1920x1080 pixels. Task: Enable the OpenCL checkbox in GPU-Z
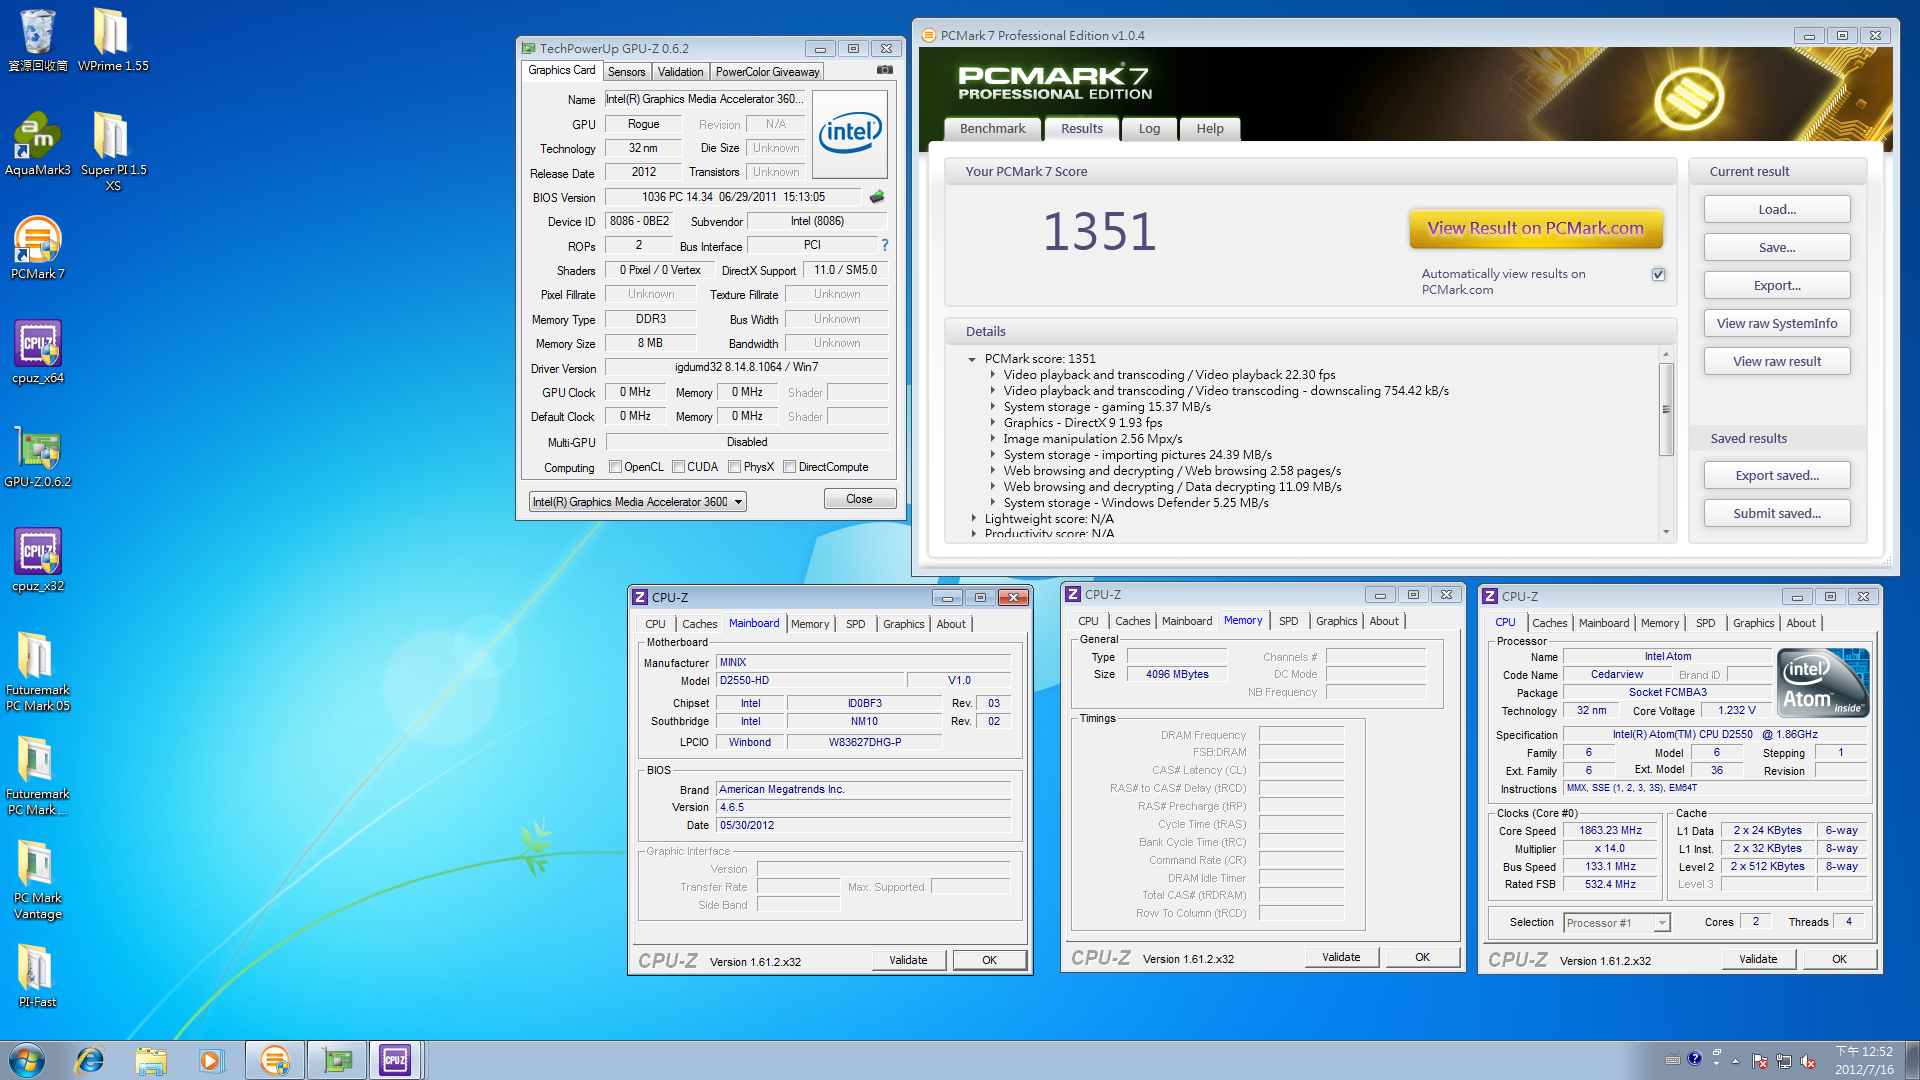point(616,467)
